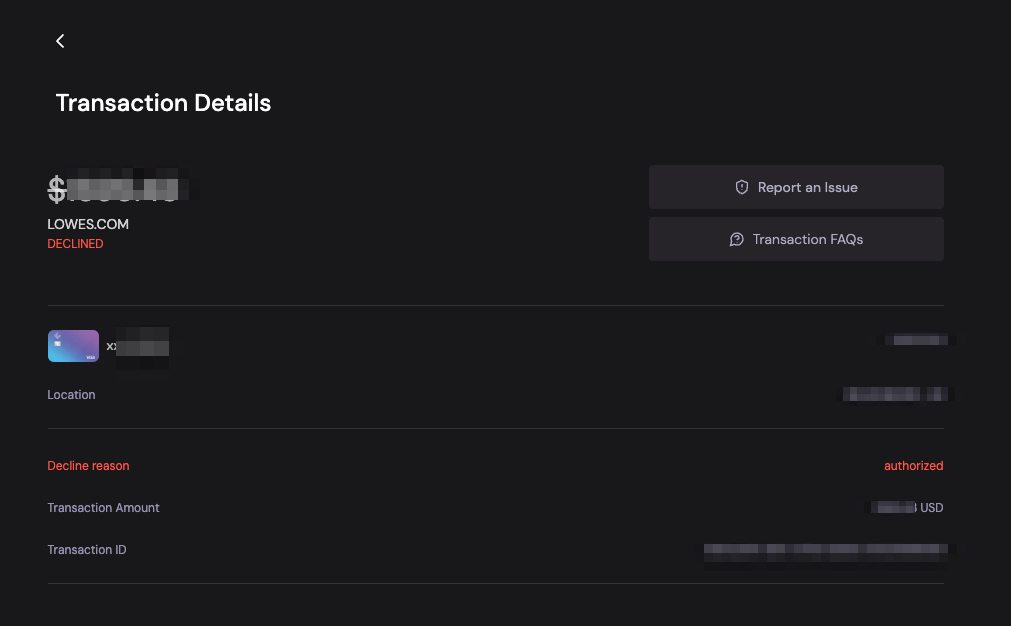This screenshot has width=1011, height=626.
Task: Click the blurred value right of the card row
Action: 919,340
